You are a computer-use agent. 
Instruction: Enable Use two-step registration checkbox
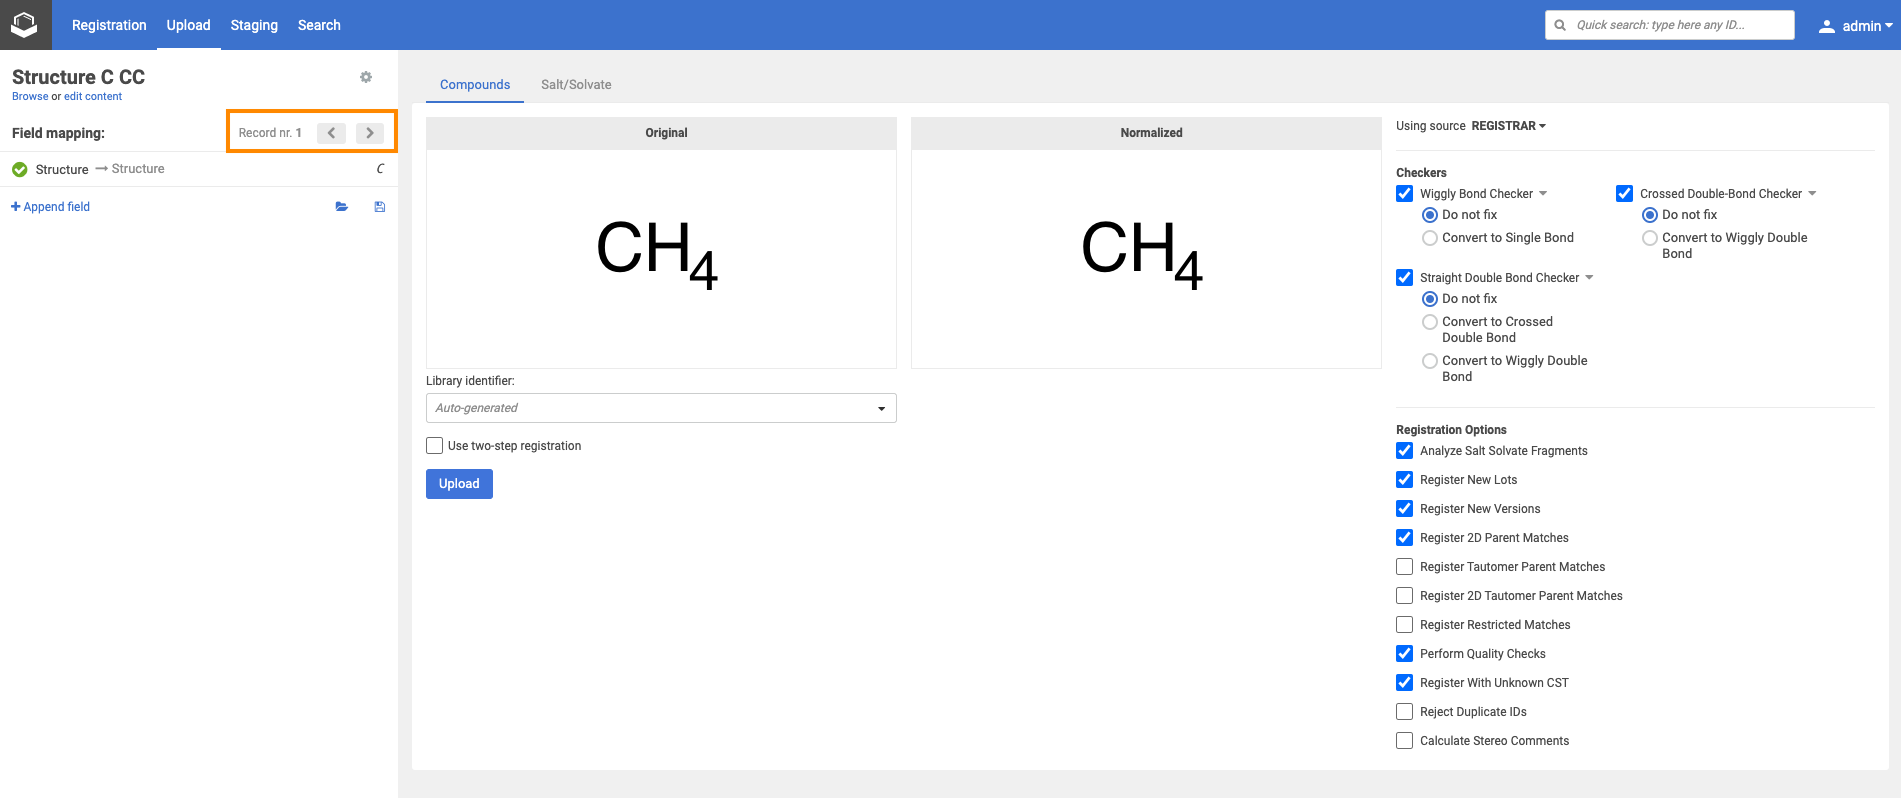pyautogui.click(x=435, y=446)
